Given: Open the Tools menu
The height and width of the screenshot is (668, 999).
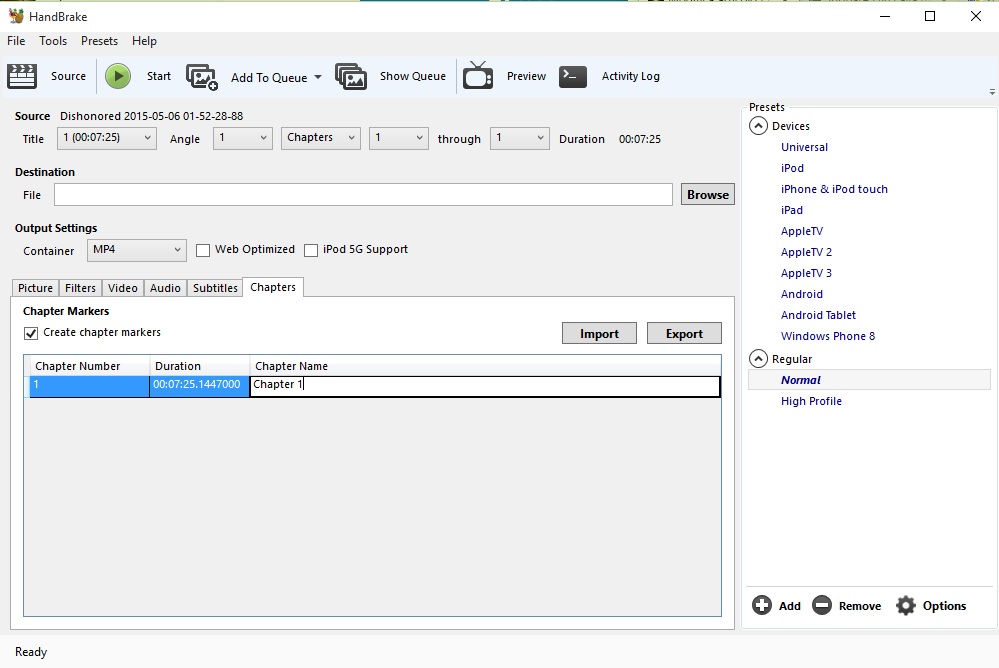Looking at the screenshot, I should coord(53,41).
